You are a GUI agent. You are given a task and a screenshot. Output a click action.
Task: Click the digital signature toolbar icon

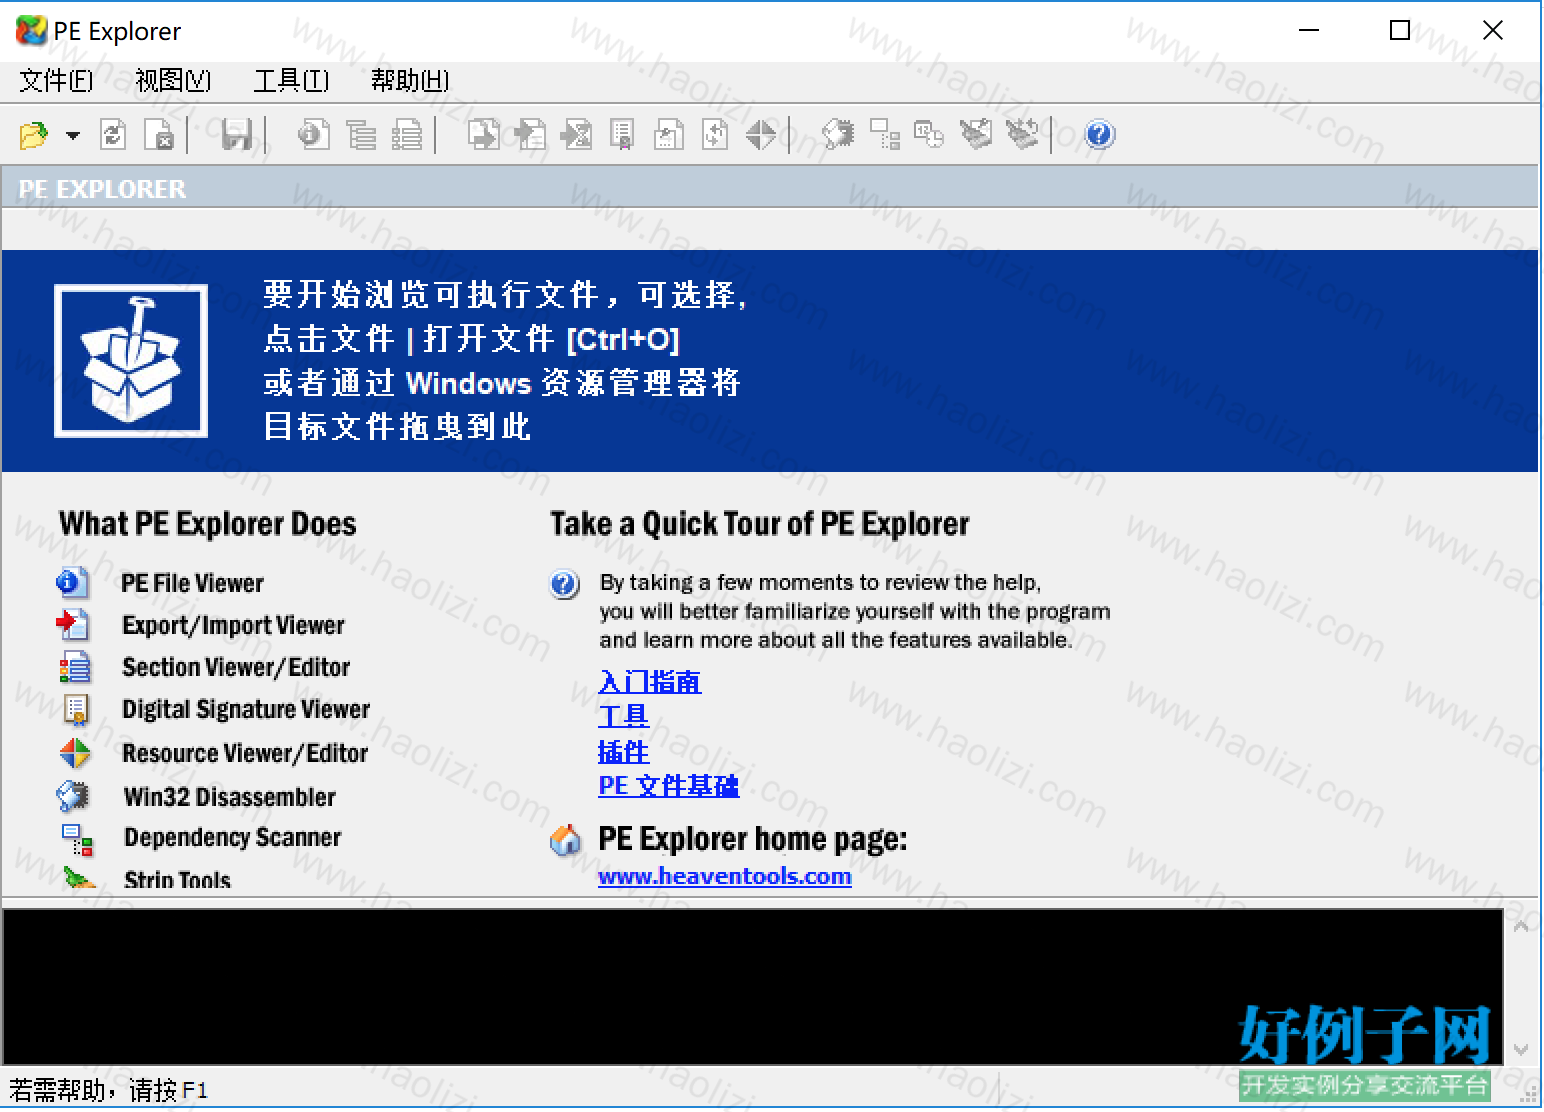pos(622,134)
